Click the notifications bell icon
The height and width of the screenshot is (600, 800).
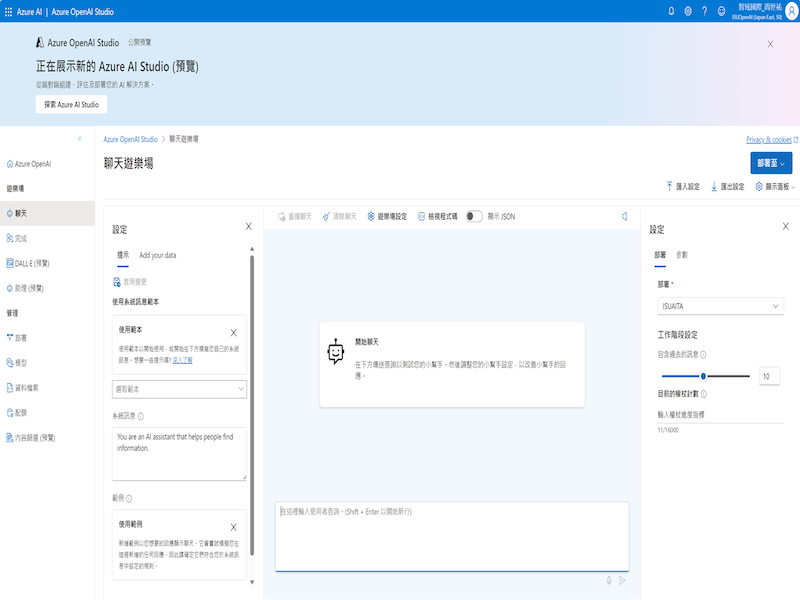click(x=671, y=11)
